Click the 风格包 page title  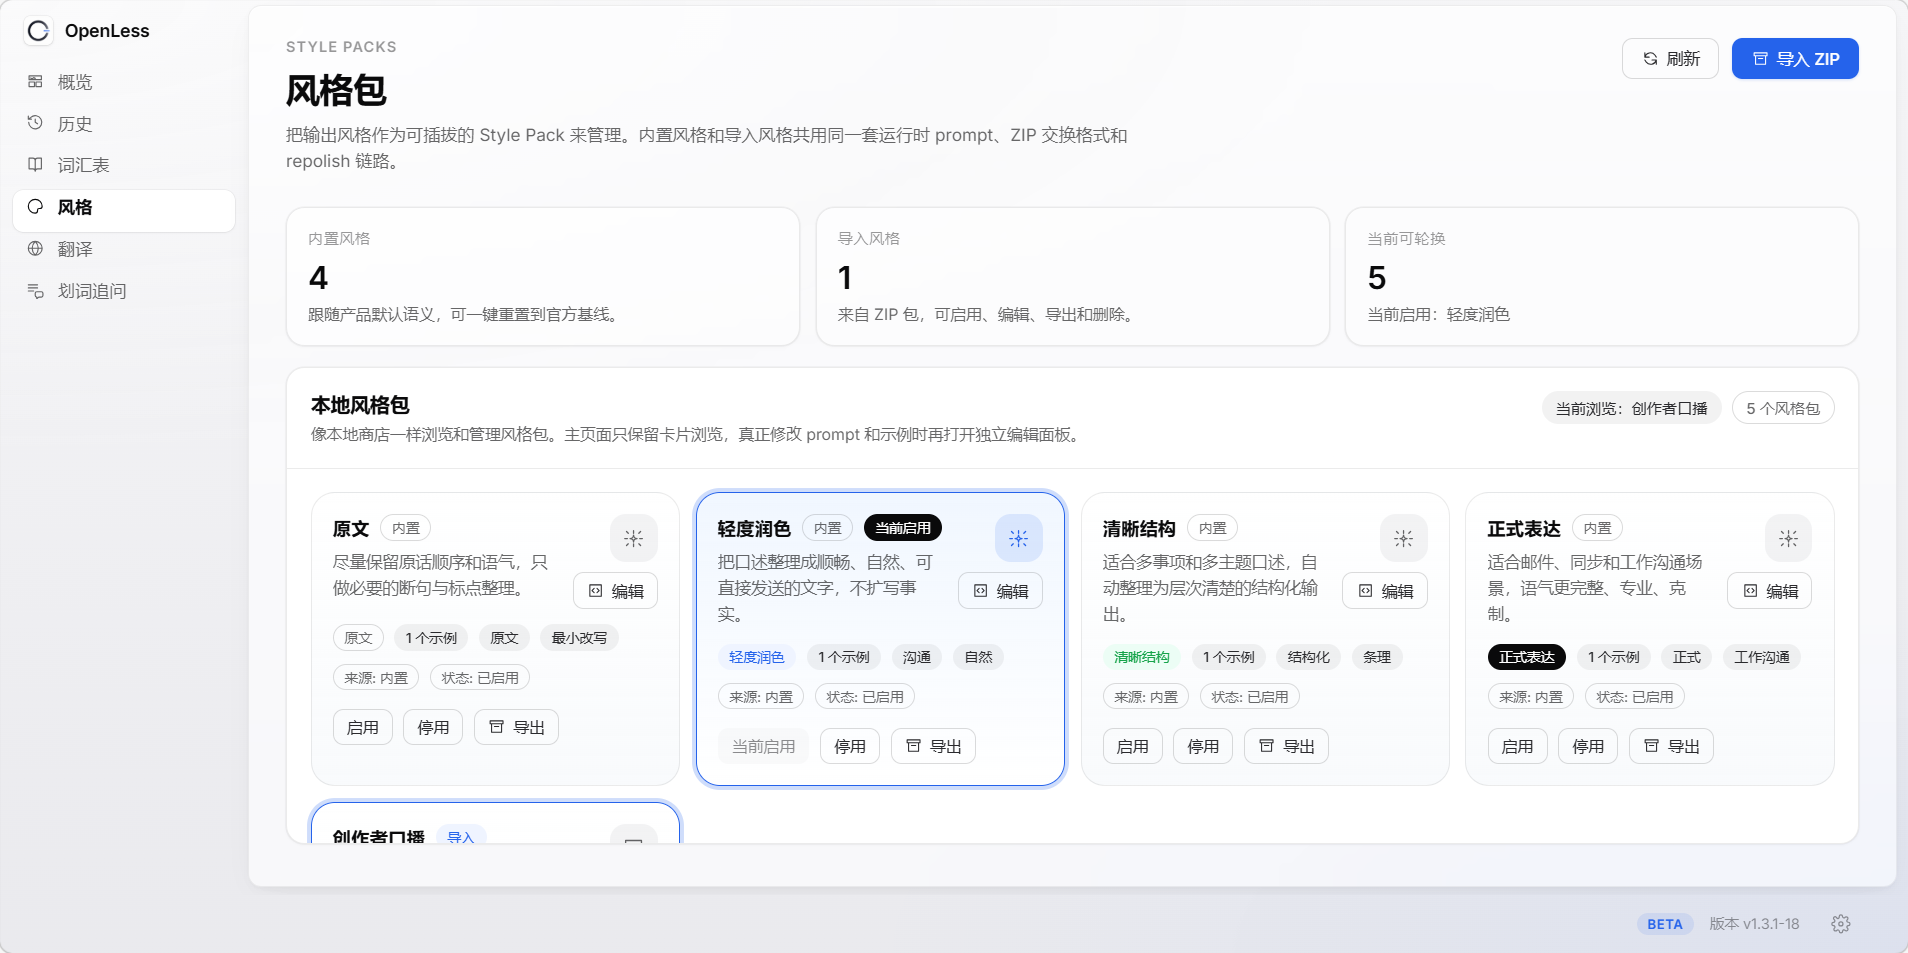pos(336,91)
